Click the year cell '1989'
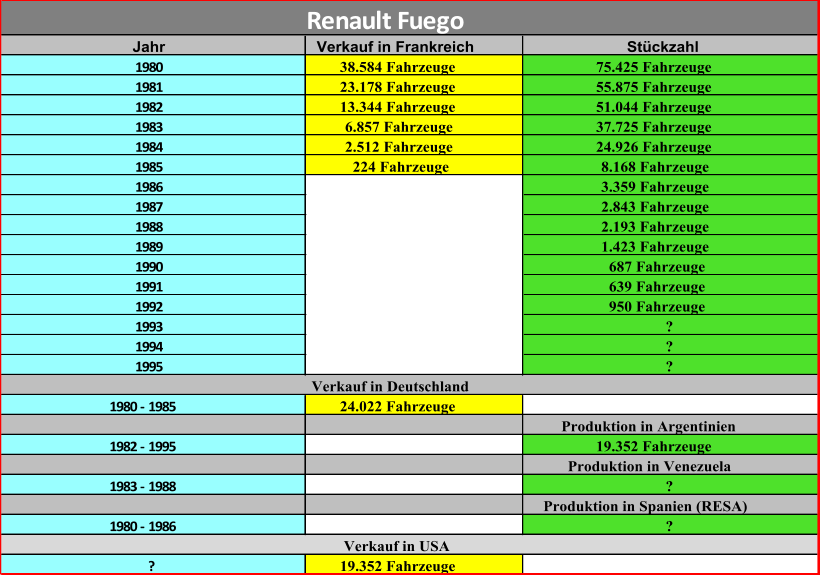The height and width of the screenshot is (575, 820). point(153,245)
